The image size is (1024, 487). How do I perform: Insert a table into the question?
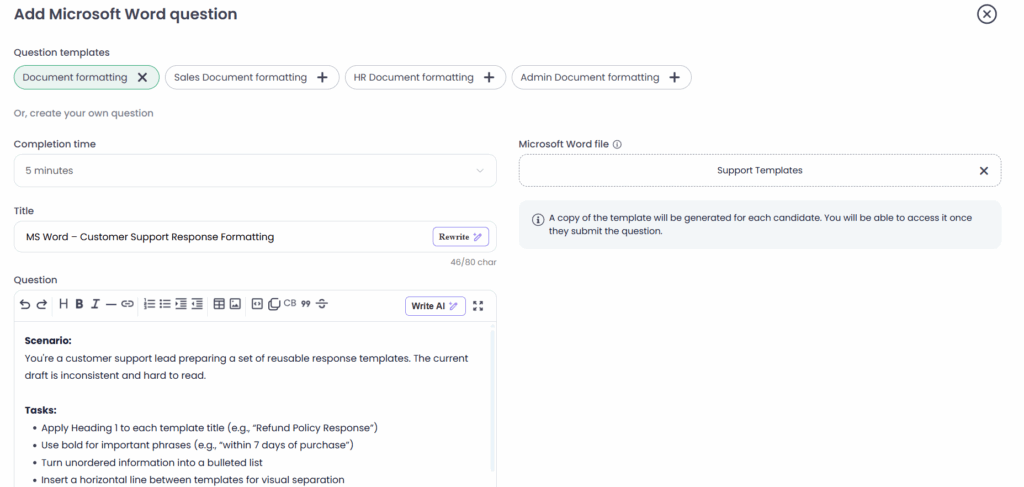(219, 304)
